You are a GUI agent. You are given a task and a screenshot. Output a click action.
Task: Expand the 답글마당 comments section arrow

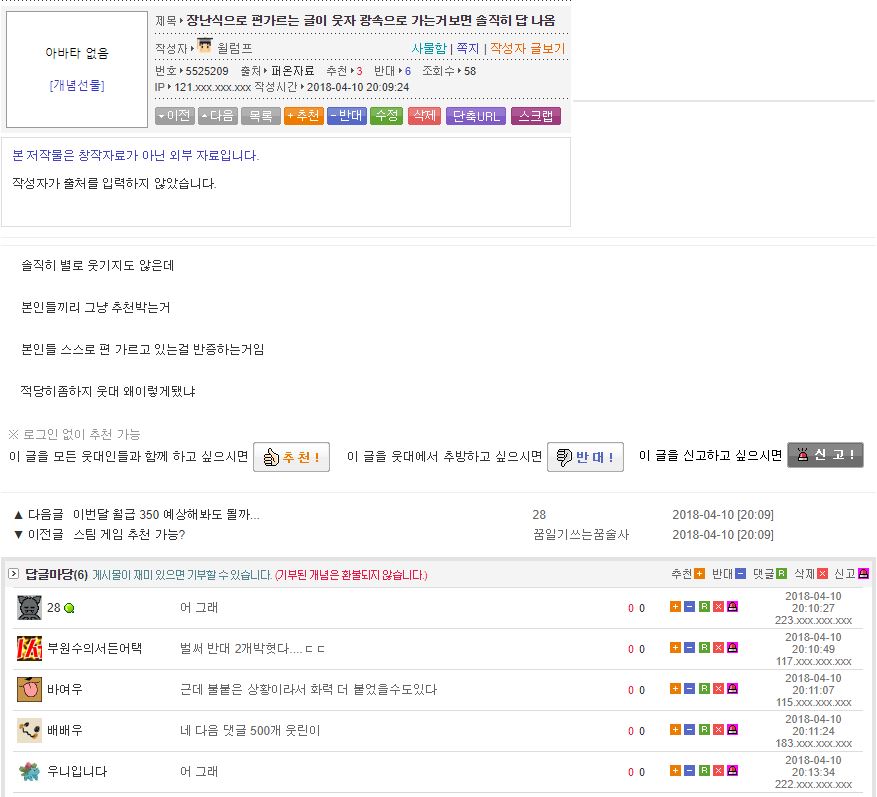(x=13, y=574)
